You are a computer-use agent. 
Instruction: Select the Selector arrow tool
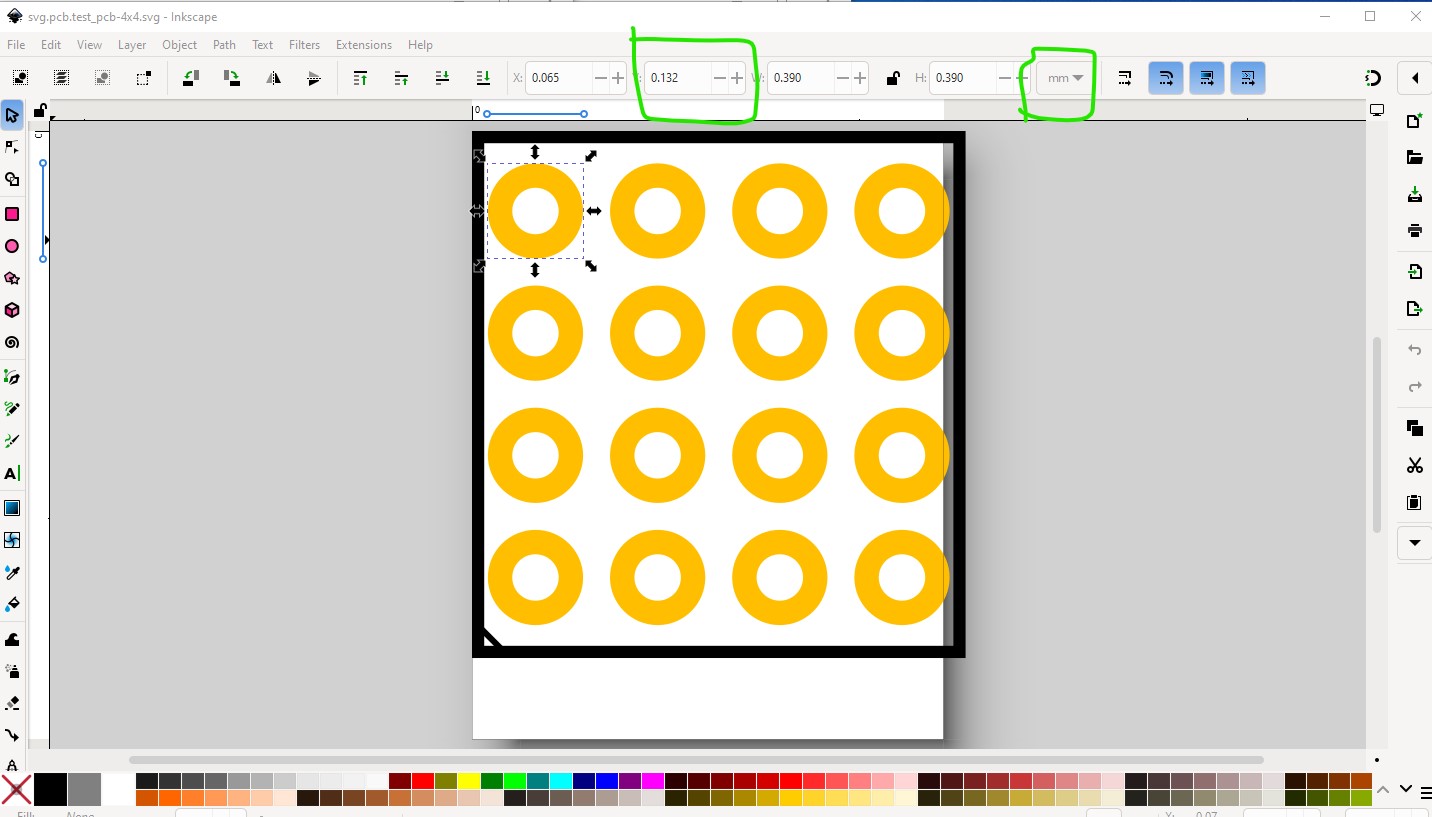(12, 115)
